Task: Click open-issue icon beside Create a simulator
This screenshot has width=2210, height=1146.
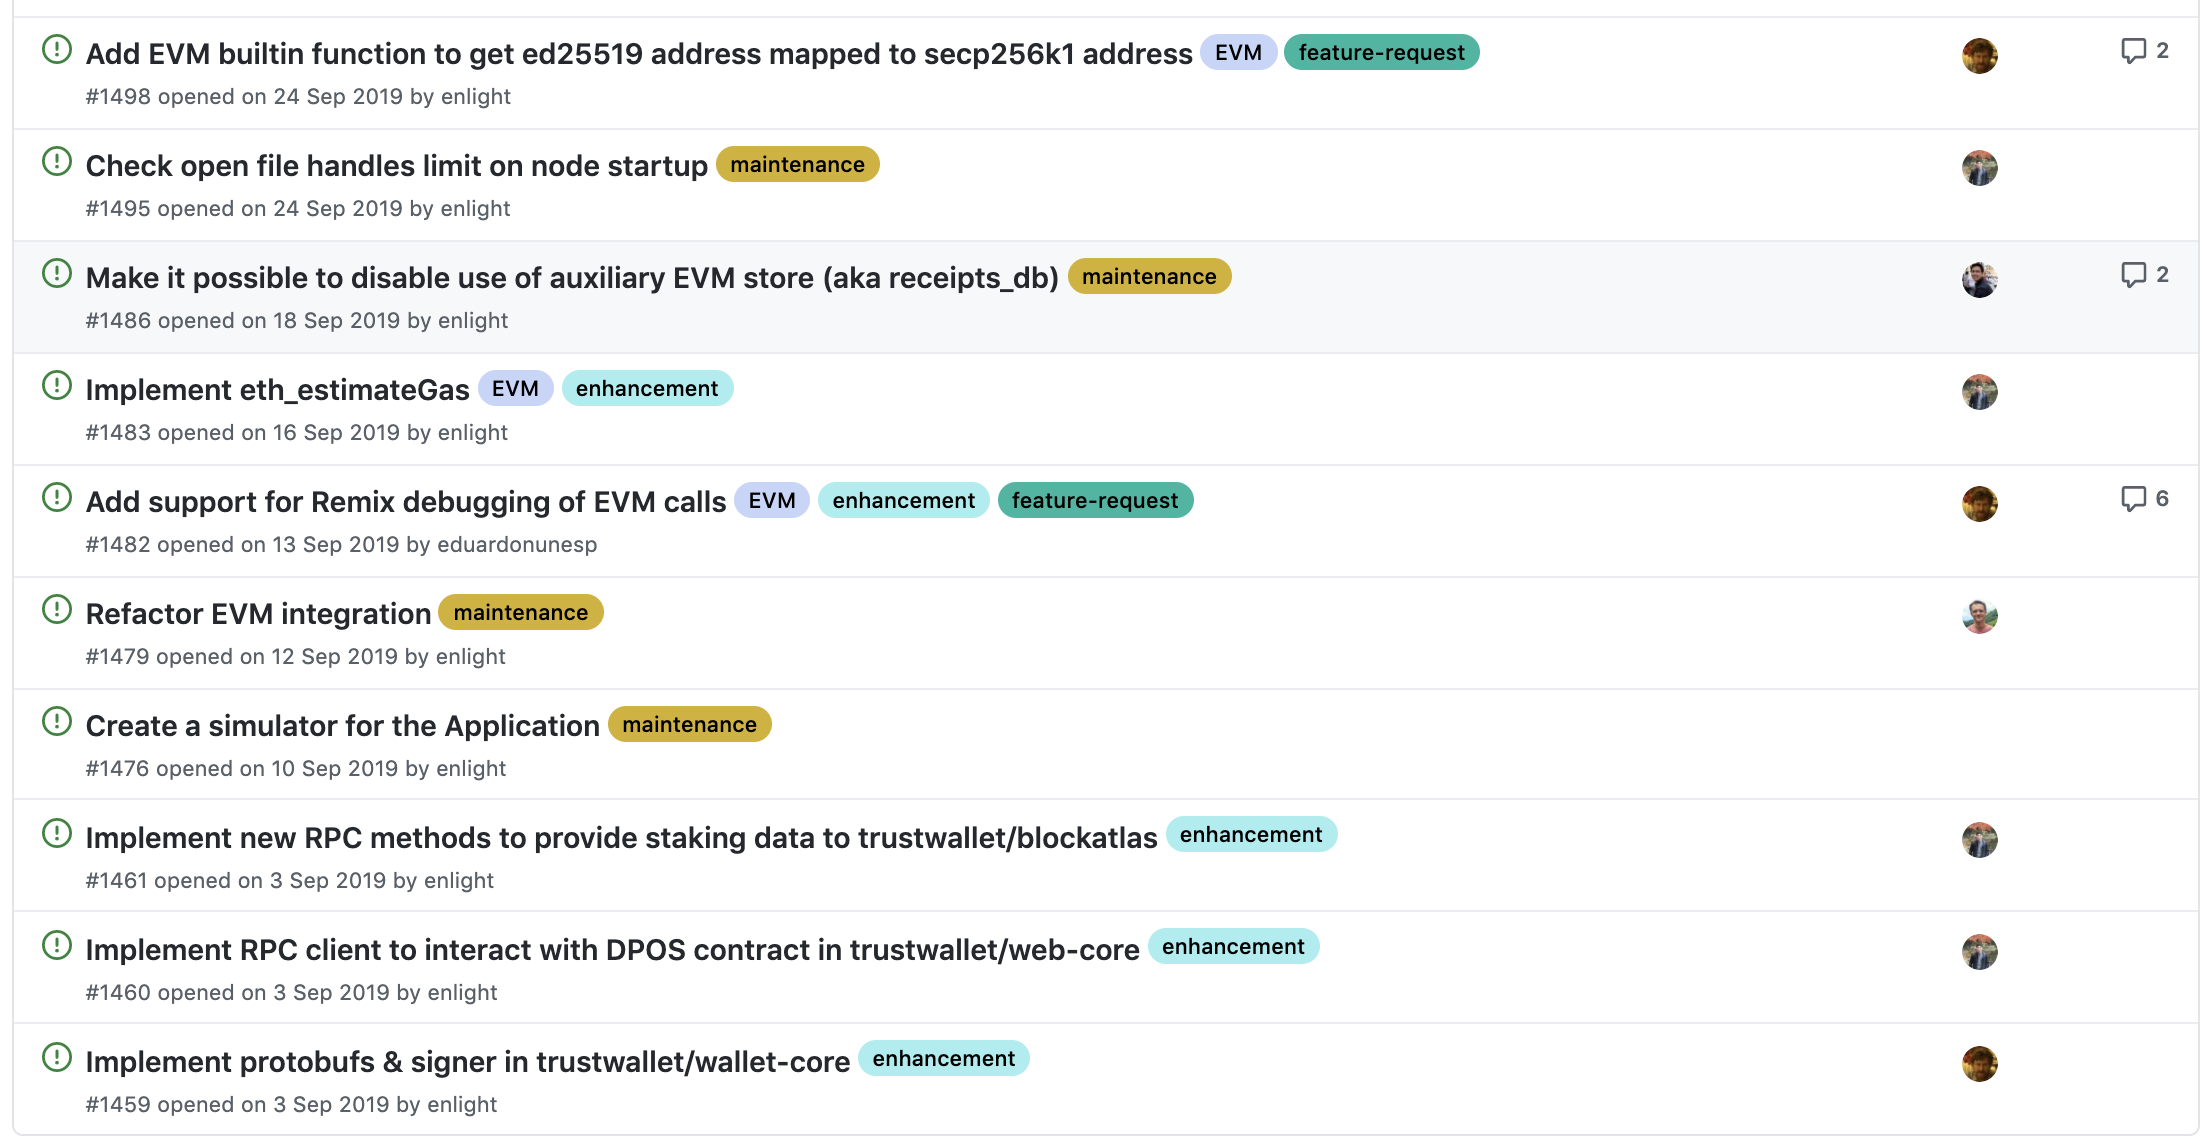Action: (x=57, y=721)
